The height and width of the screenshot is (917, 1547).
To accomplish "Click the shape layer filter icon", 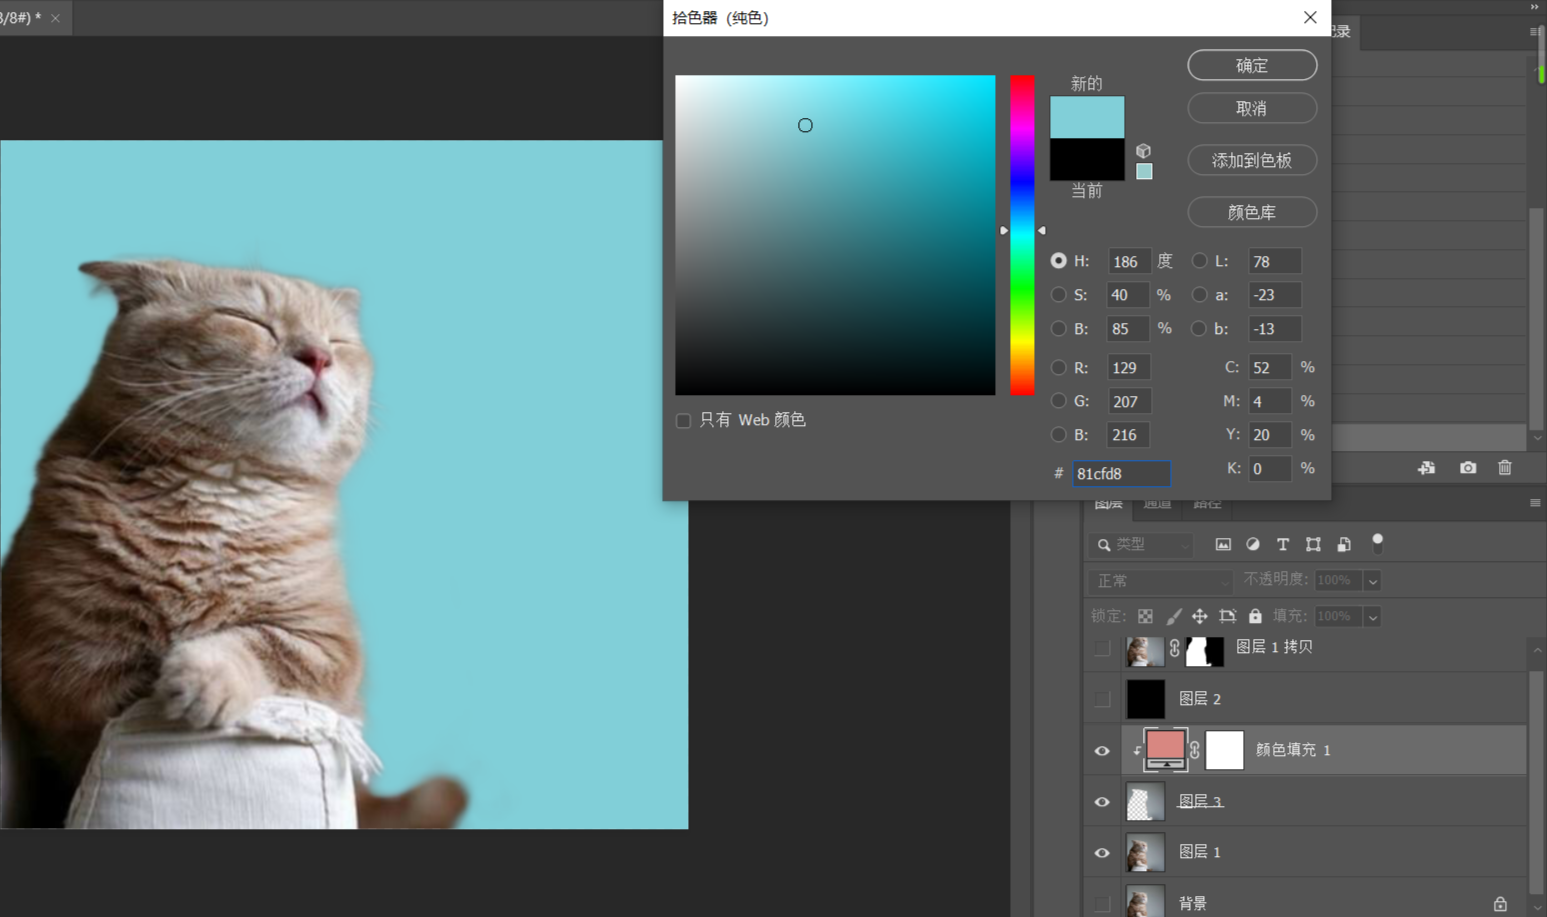I will point(1313,544).
